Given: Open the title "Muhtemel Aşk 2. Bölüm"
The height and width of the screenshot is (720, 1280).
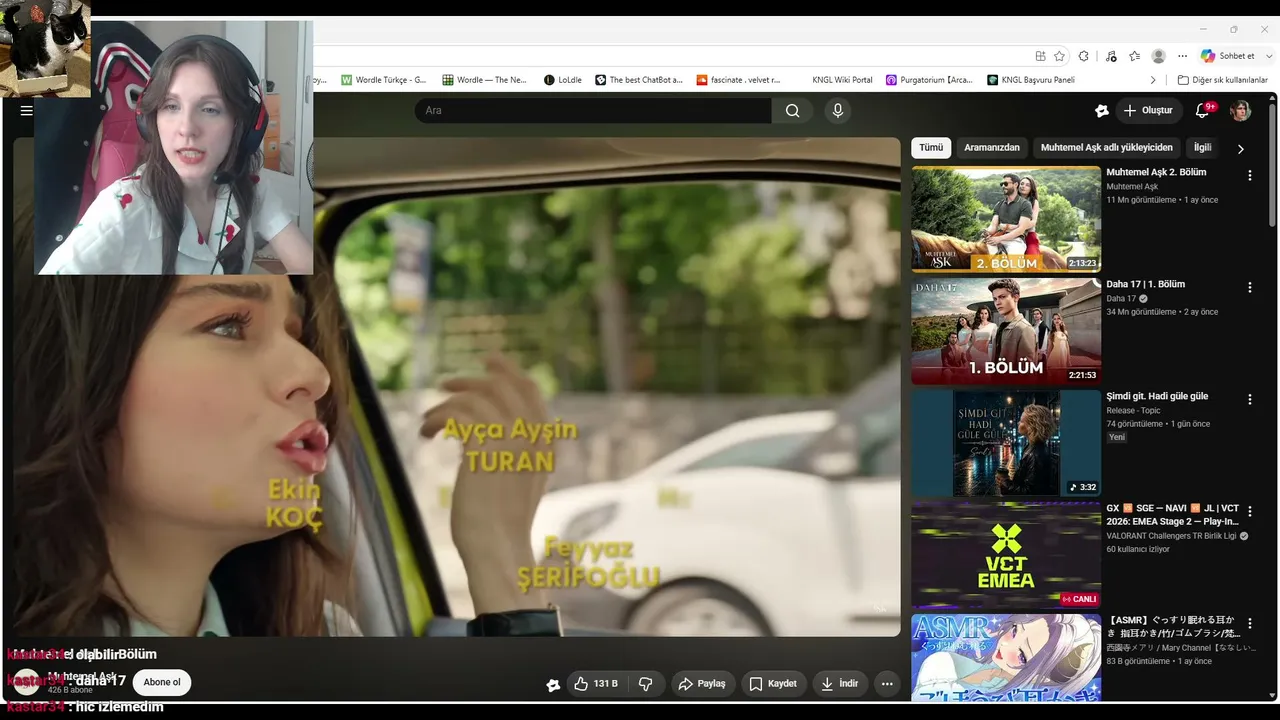Looking at the screenshot, I should coord(1156,172).
